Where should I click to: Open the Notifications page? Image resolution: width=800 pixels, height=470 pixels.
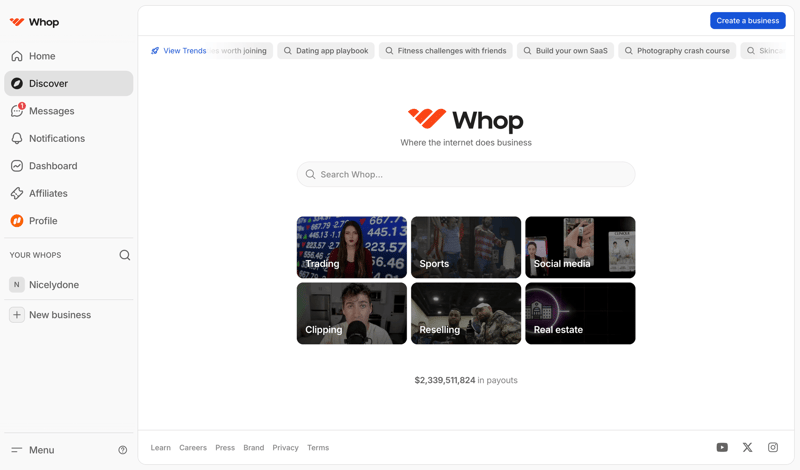pyautogui.click(x=68, y=138)
